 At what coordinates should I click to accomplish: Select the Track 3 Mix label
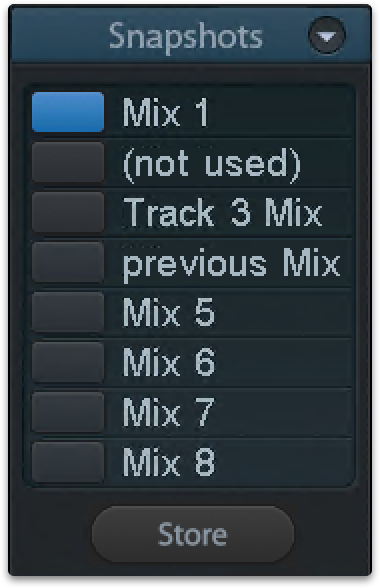(x=222, y=212)
